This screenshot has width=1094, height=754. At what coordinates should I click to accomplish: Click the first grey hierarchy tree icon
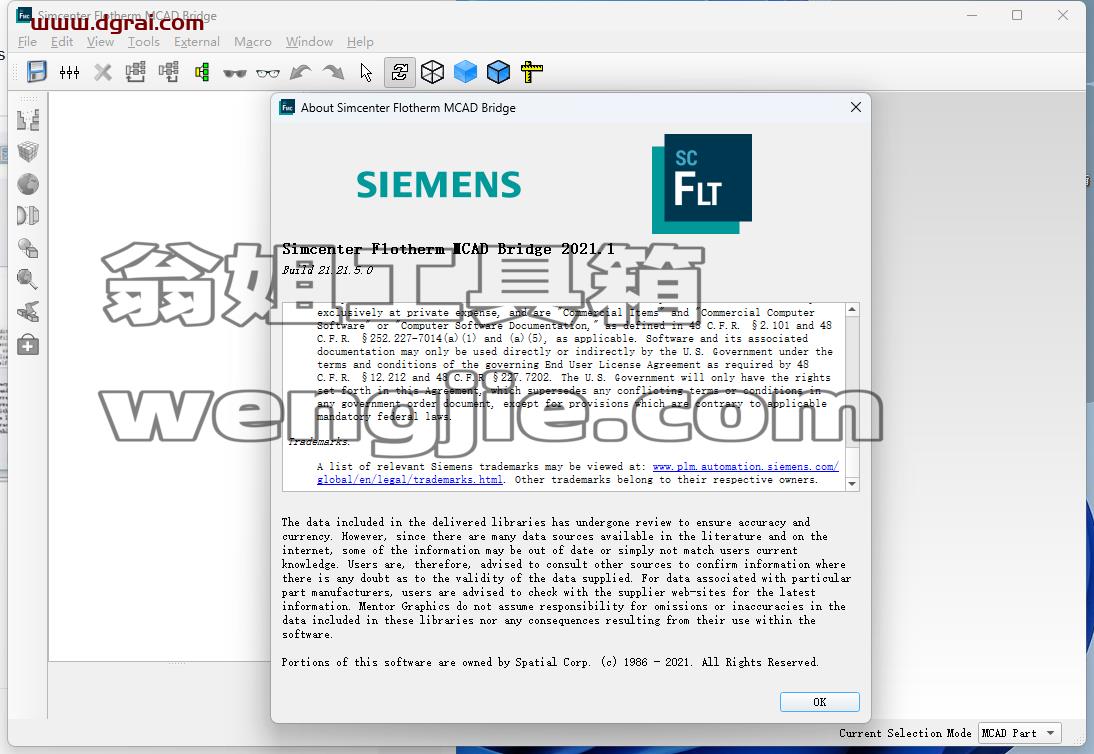[x=135, y=72]
